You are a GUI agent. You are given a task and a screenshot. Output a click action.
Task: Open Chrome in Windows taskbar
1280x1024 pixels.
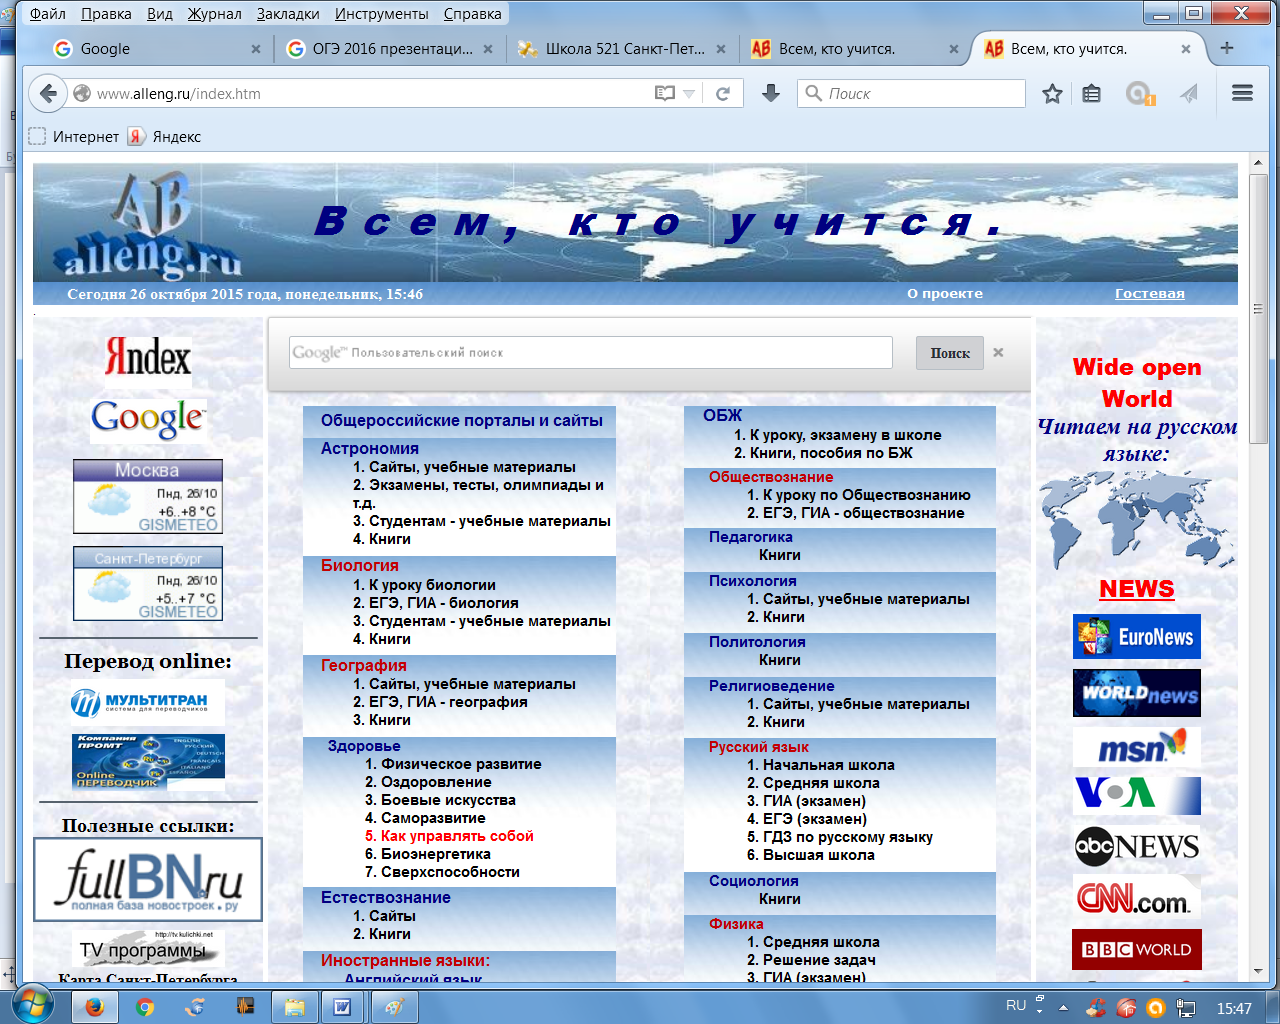tap(145, 1007)
